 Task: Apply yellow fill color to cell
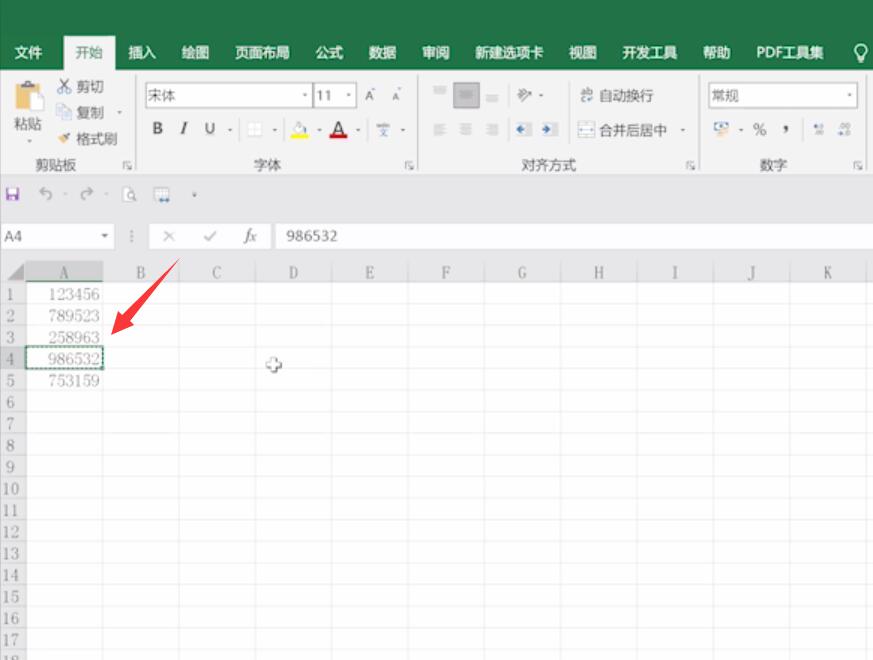pyautogui.click(x=300, y=130)
